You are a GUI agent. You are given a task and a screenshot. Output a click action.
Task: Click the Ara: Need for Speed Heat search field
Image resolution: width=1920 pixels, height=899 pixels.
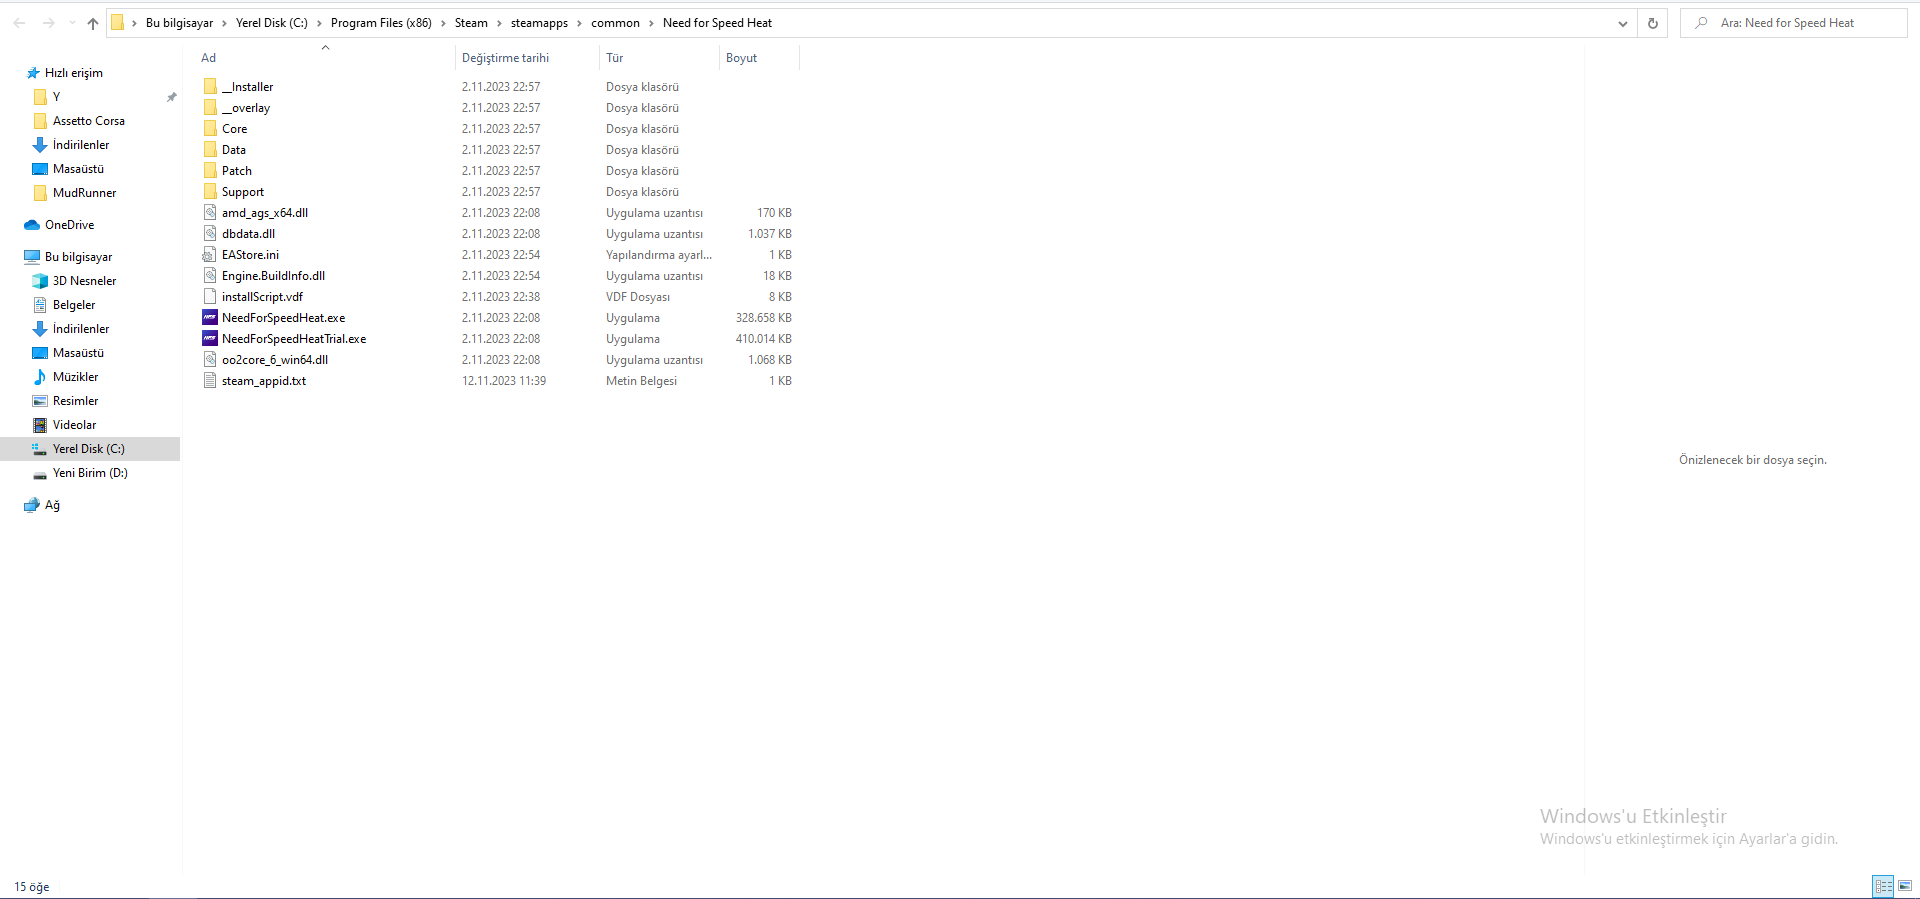(1794, 23)
